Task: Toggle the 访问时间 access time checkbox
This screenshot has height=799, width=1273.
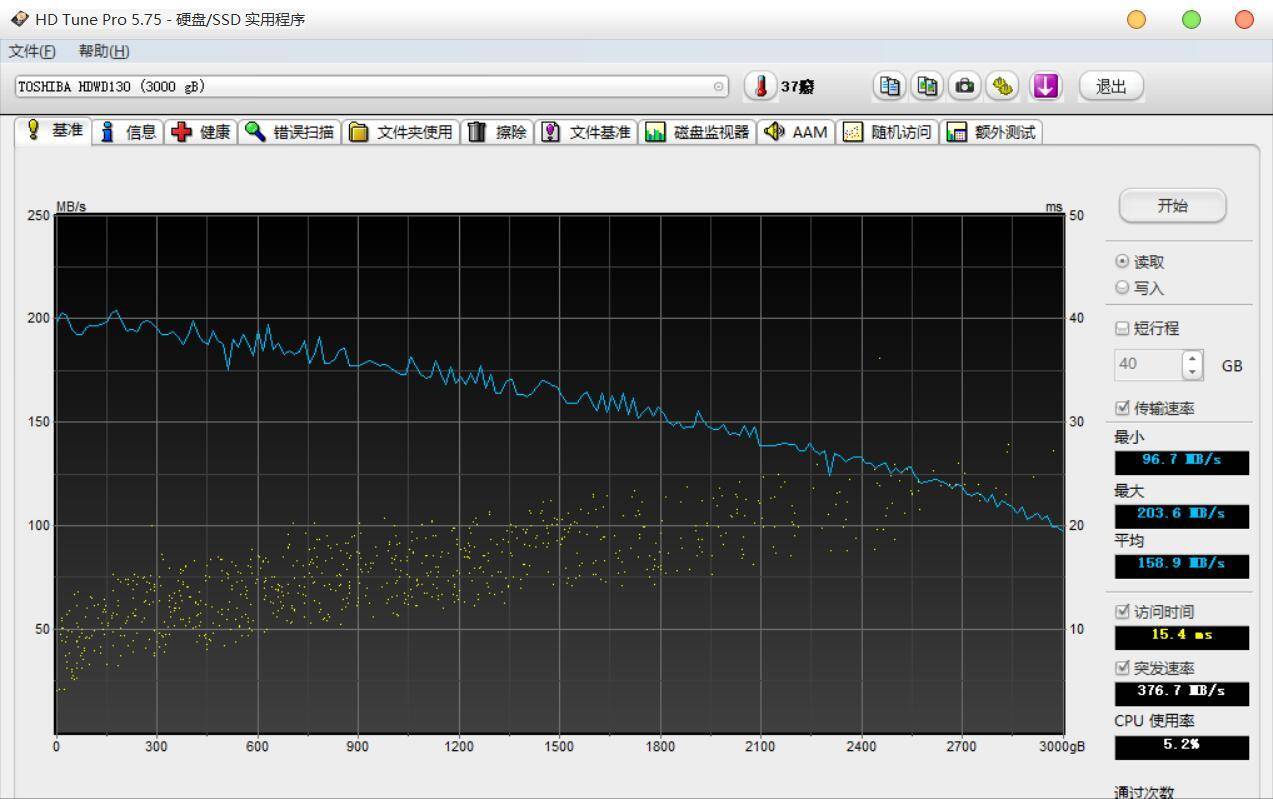Action: (1122, 612)
